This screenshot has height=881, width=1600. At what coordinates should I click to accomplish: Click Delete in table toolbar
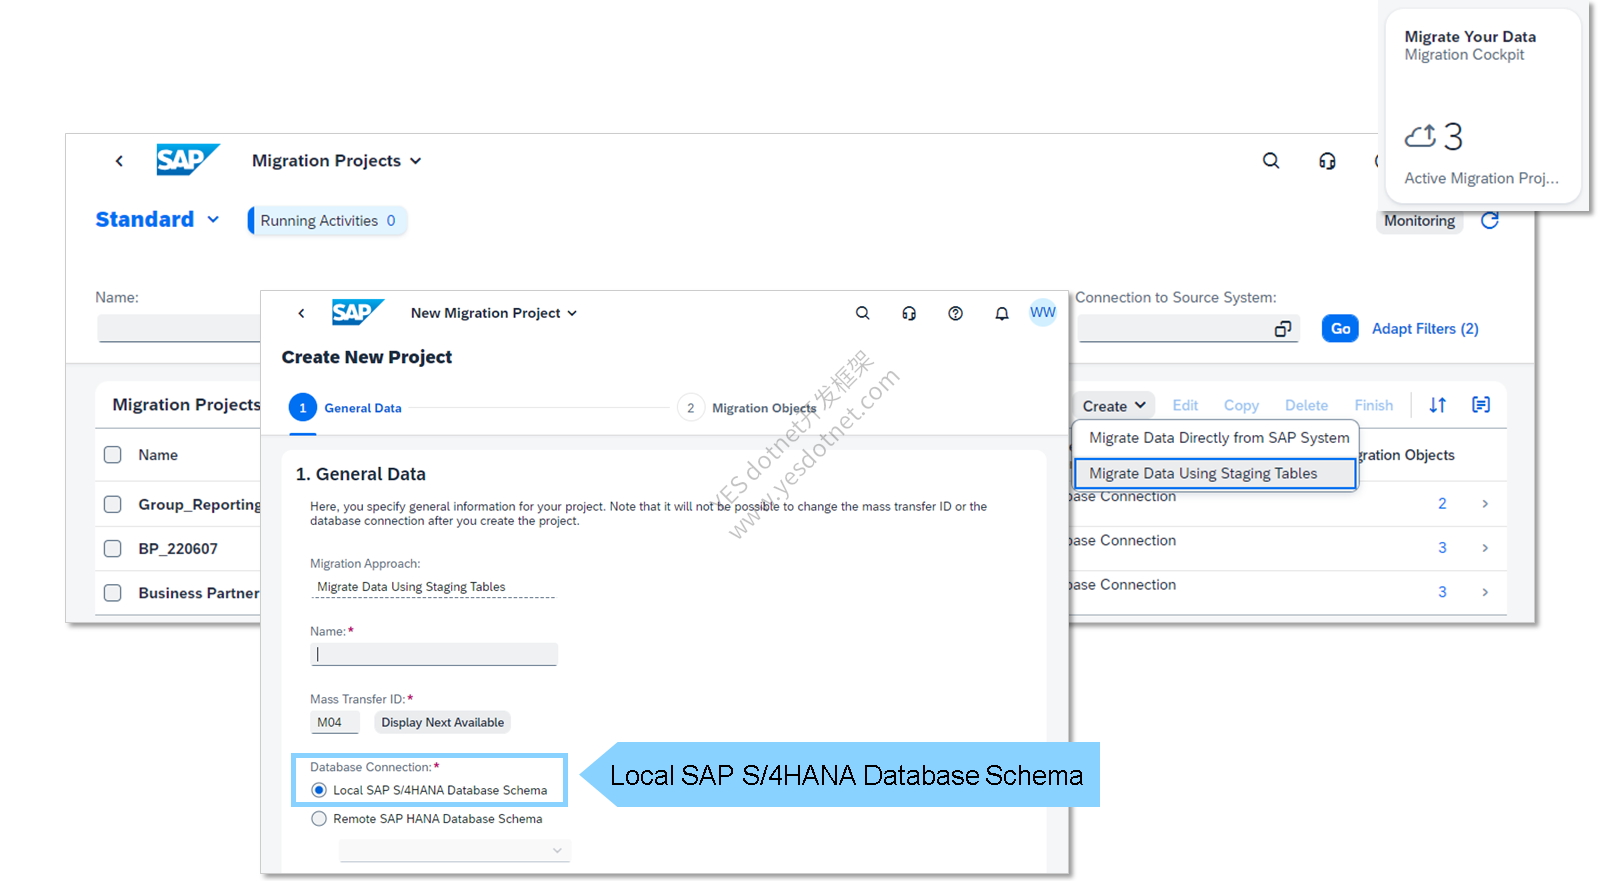[x=1306, y=405]
